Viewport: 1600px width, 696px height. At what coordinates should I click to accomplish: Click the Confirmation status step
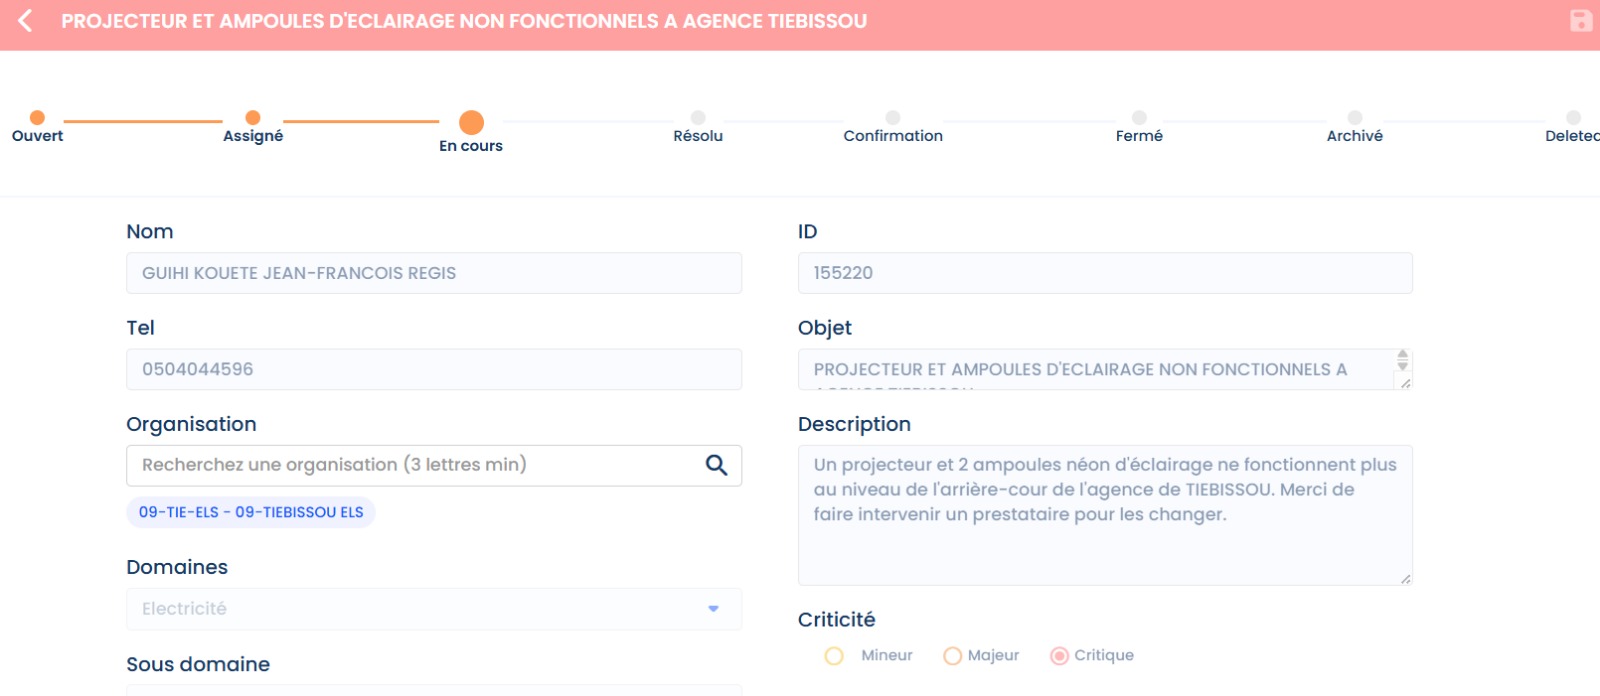pos(893,118)
